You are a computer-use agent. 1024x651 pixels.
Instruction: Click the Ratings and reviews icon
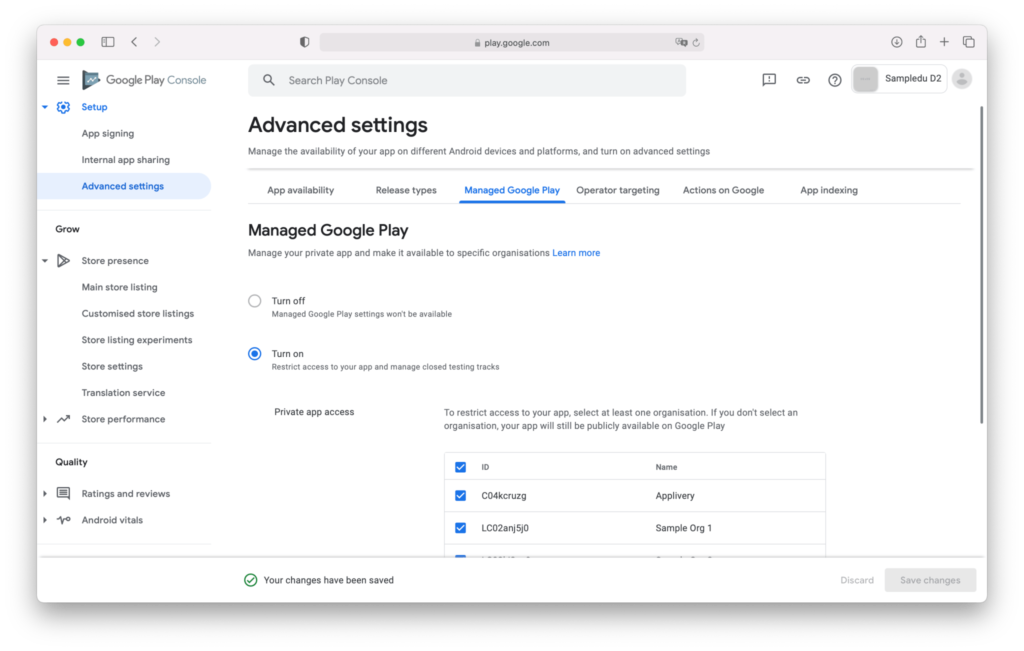coord(64,493)
